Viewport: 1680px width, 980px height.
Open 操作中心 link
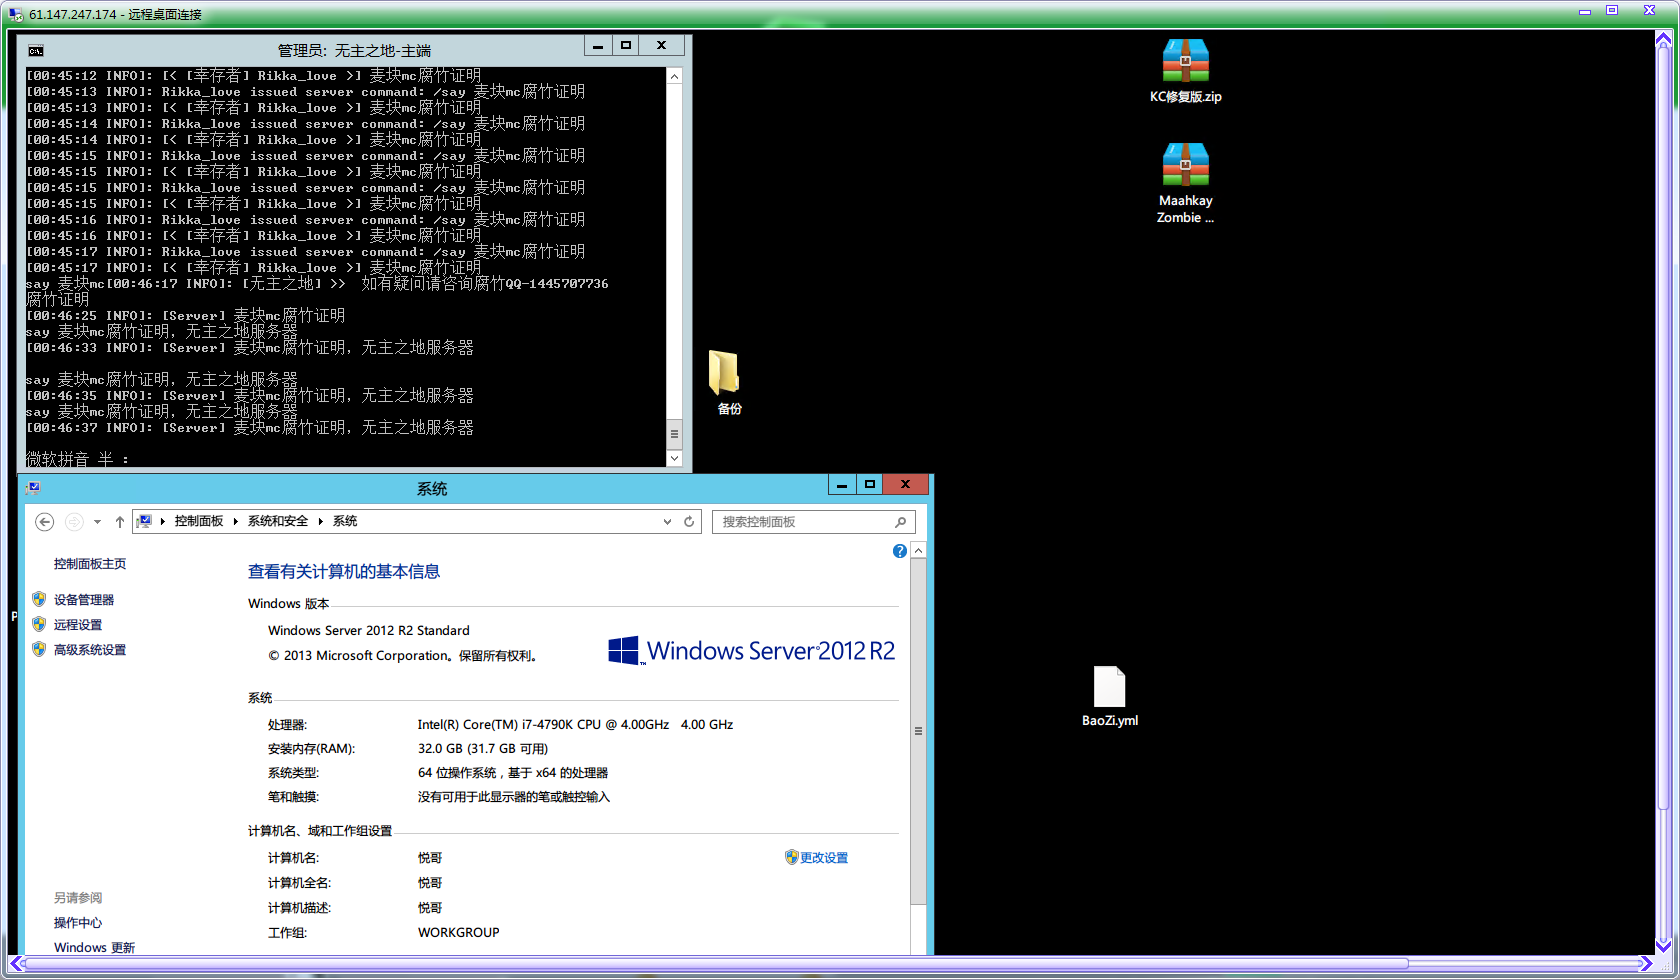coord(78,923)
